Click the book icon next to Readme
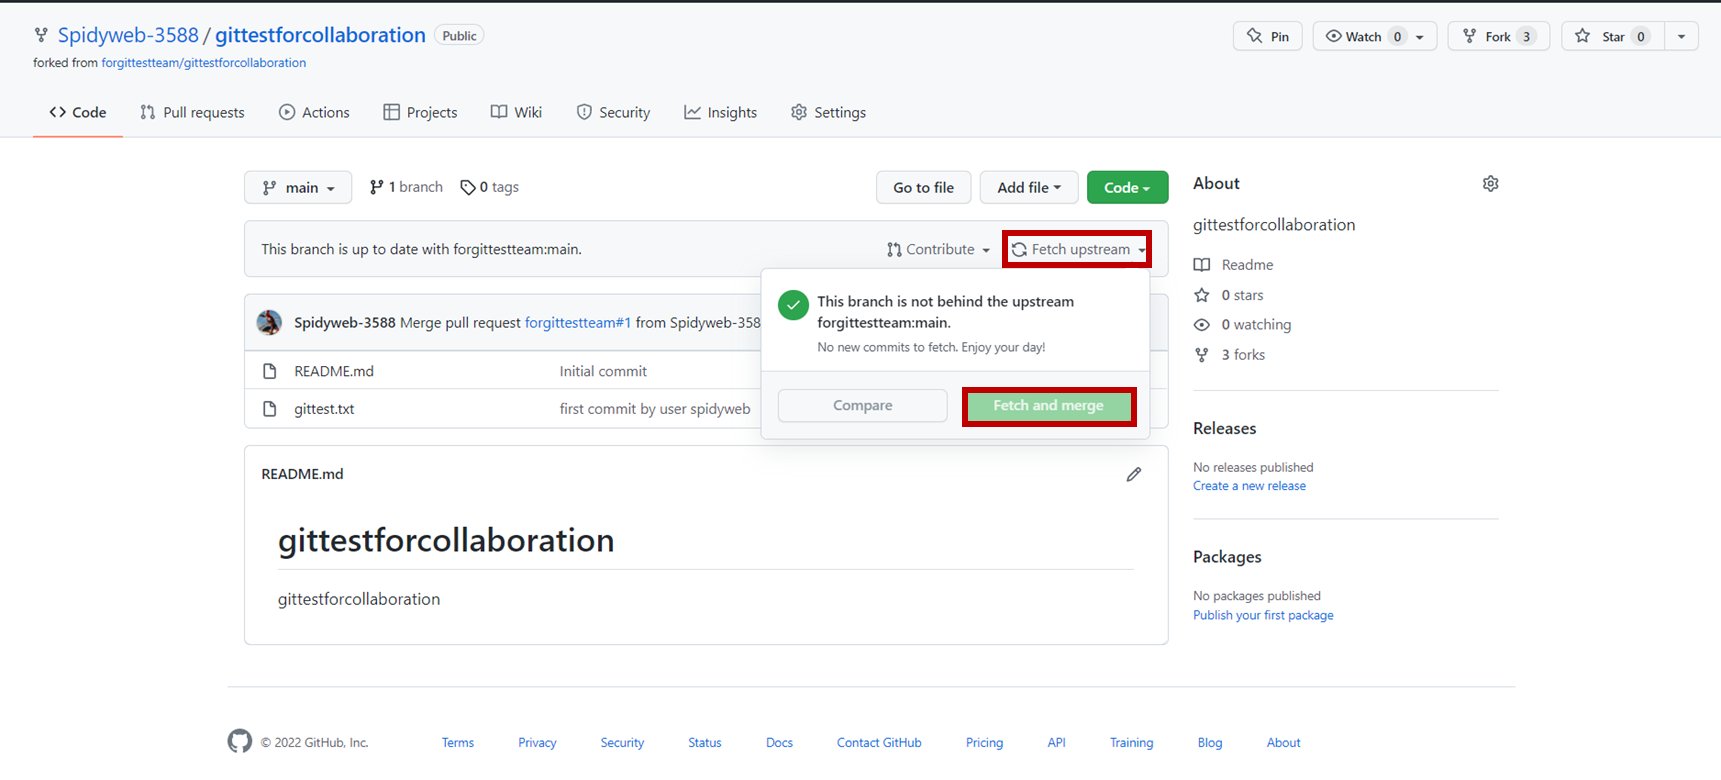The width and height of the screenshot is (1721, 780). coord(1202,265)
